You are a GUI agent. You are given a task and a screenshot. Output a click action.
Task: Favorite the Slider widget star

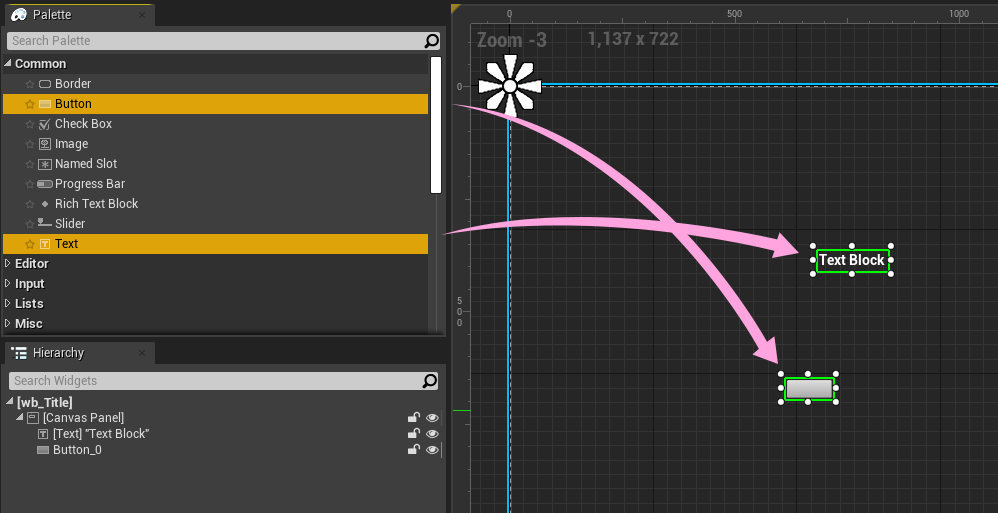[29, 224]
